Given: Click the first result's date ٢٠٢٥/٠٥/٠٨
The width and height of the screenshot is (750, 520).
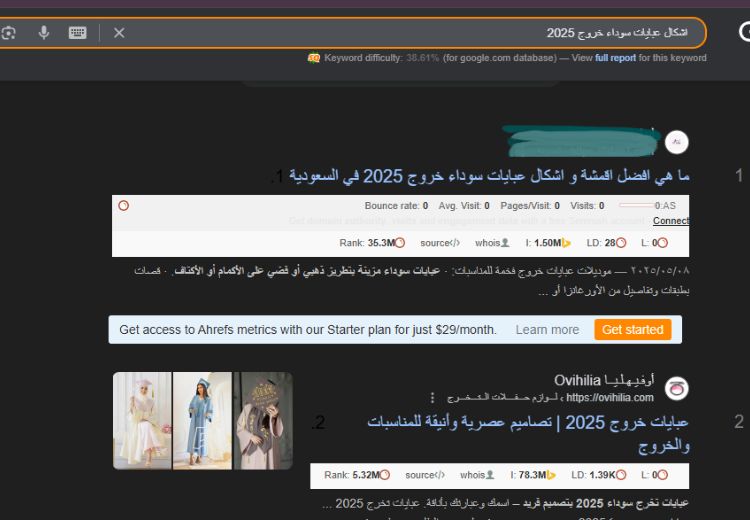Looking at the screenshot, I should [660, 271].
